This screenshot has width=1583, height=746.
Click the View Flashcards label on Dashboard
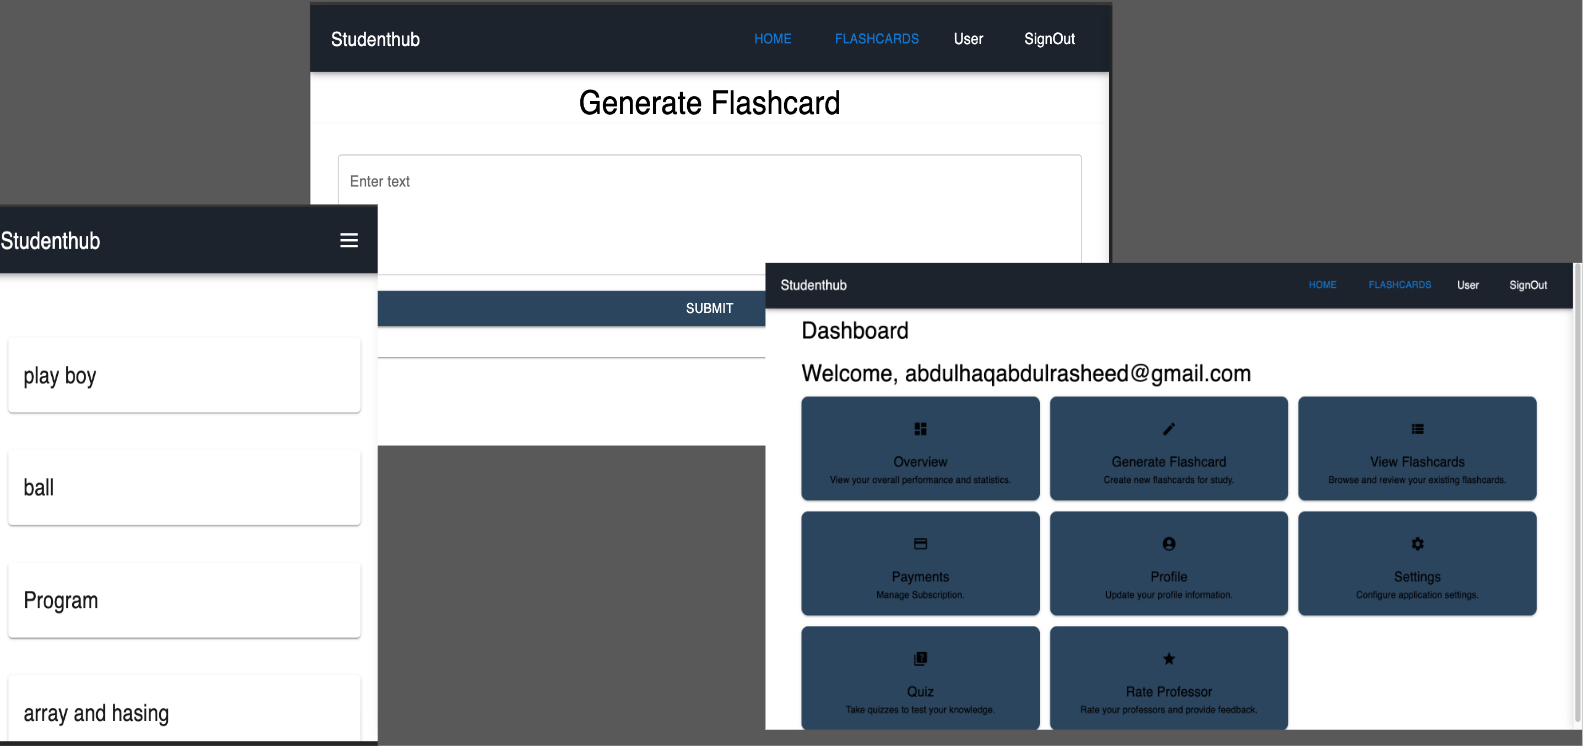point(1417,462)
